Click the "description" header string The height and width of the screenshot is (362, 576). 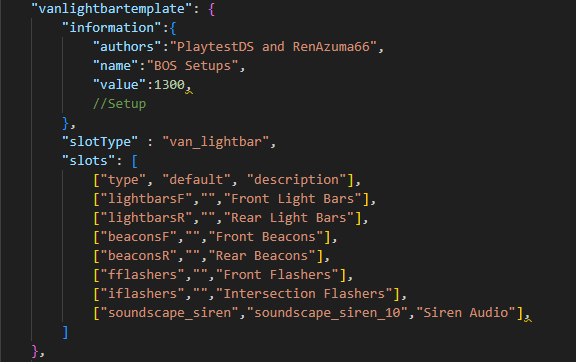click(296, 180)
